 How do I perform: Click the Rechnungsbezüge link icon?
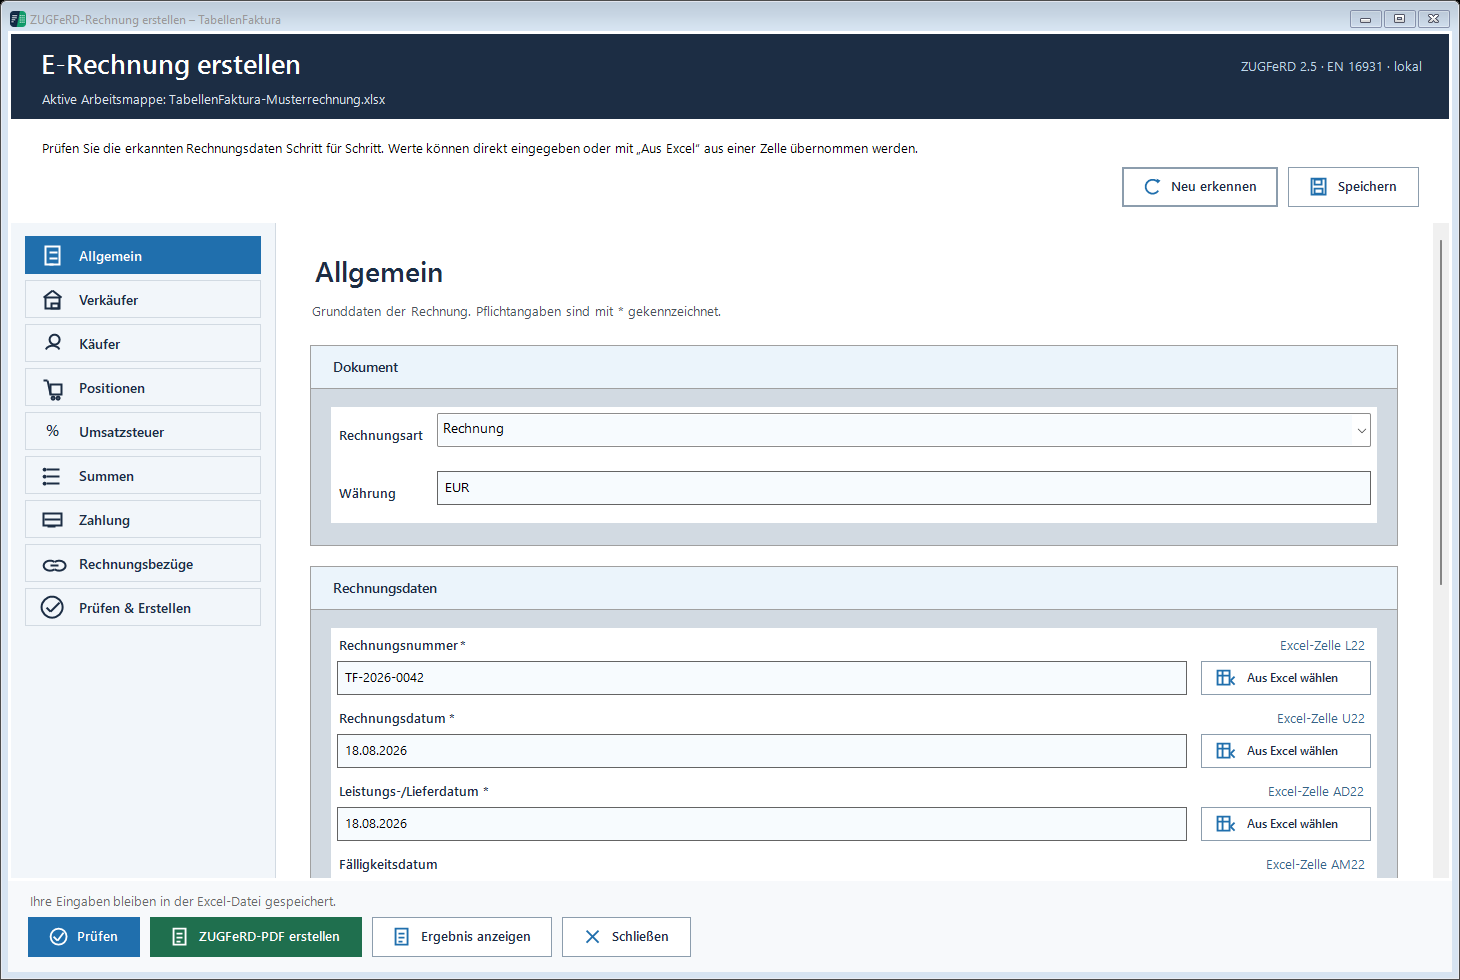pos(54,565)
